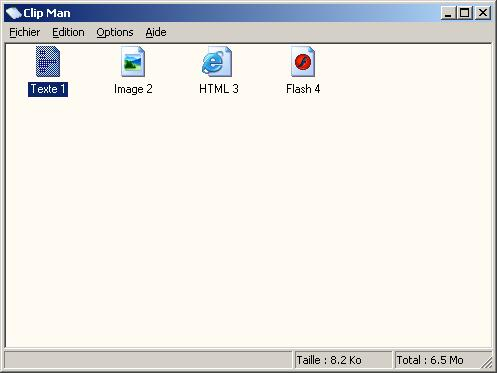Click the 'Texte 1' label
The image size is (497, 373).
click(x=48, y=89)
